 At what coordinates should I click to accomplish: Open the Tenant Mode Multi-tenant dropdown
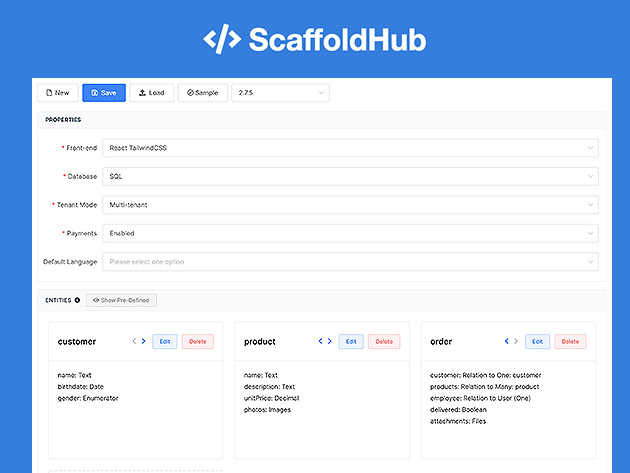pos(350,205)
